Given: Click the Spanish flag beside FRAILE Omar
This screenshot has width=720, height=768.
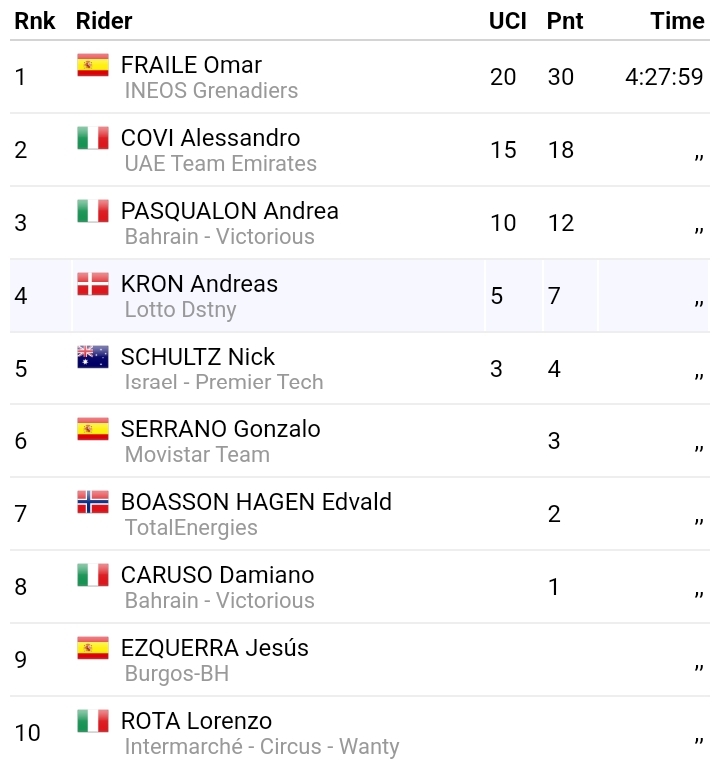Looking at the screenshot, I should pyautogui.click(x=93, y=66).
